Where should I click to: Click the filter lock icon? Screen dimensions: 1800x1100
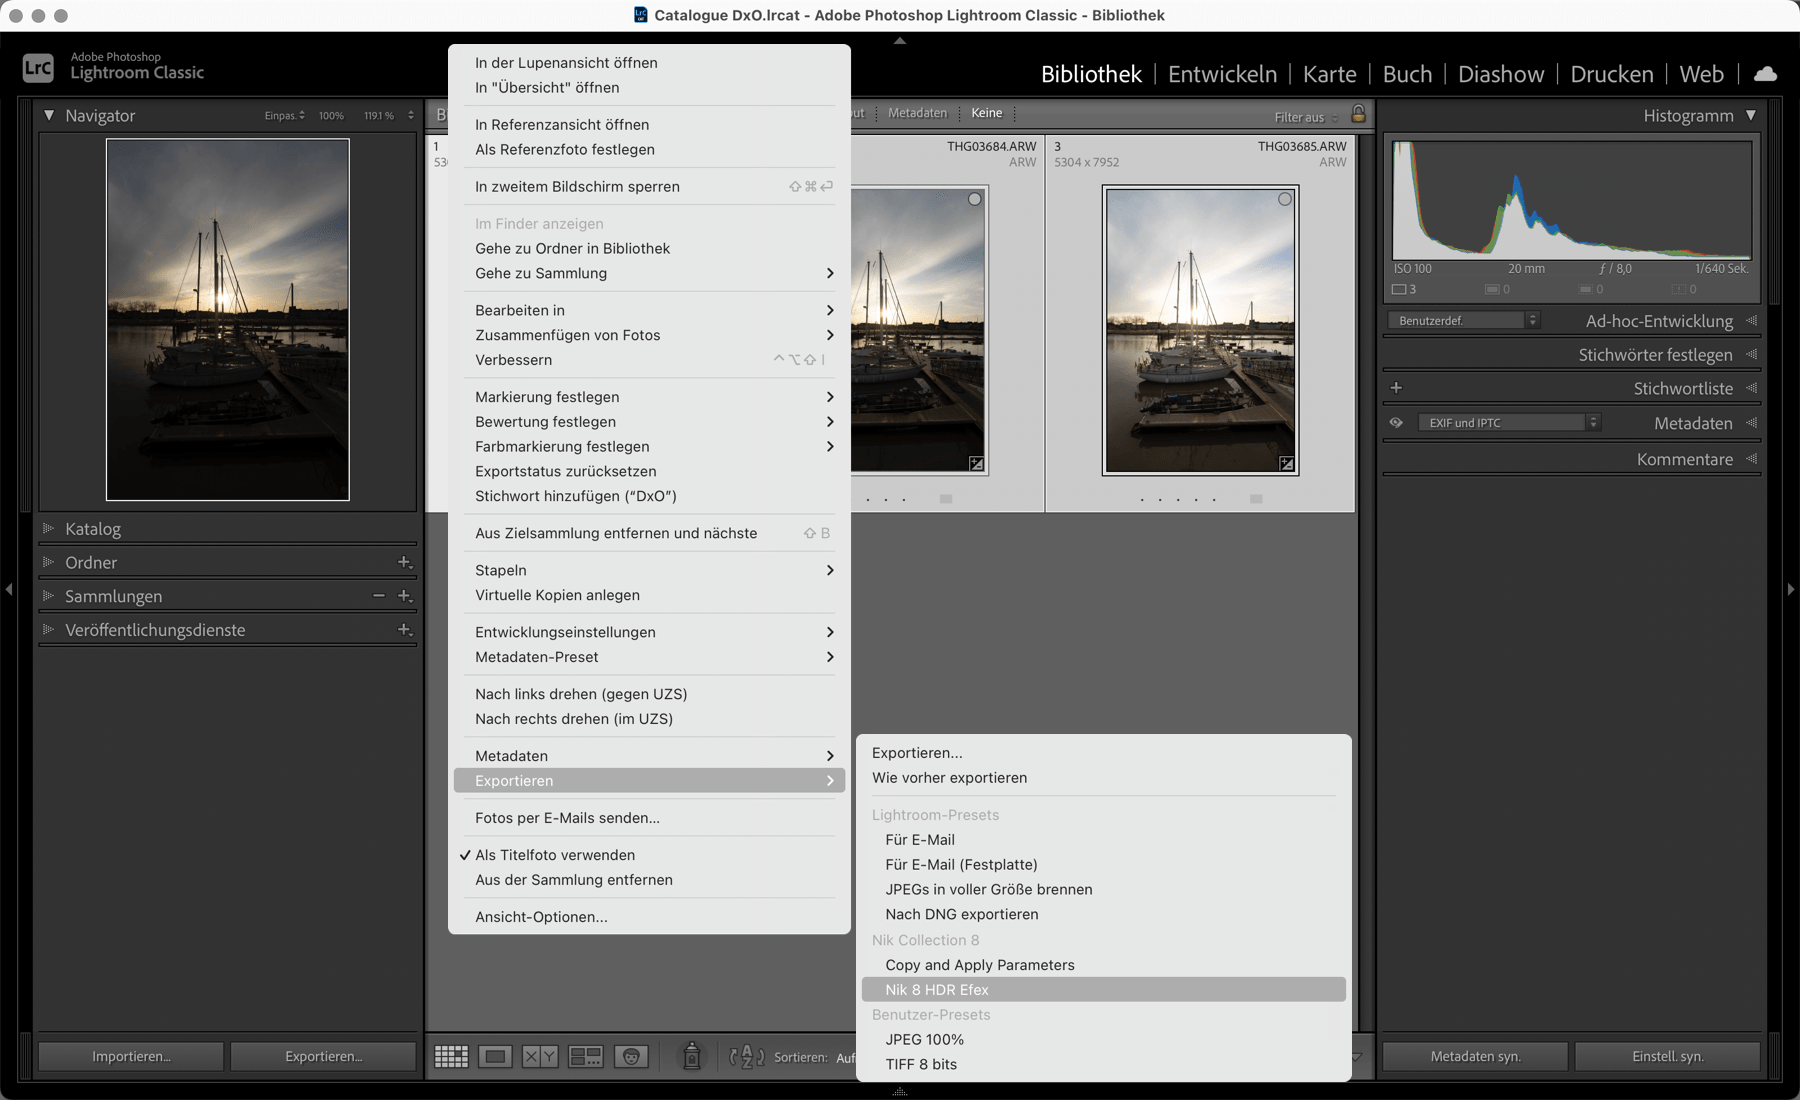1358,114
